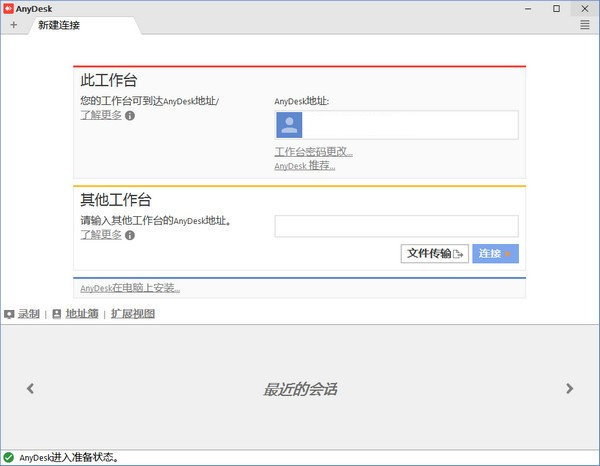Screen dimensions: 600x466
Task: Click status text AnyDesk进入准备状态
Action: point(69,458)
